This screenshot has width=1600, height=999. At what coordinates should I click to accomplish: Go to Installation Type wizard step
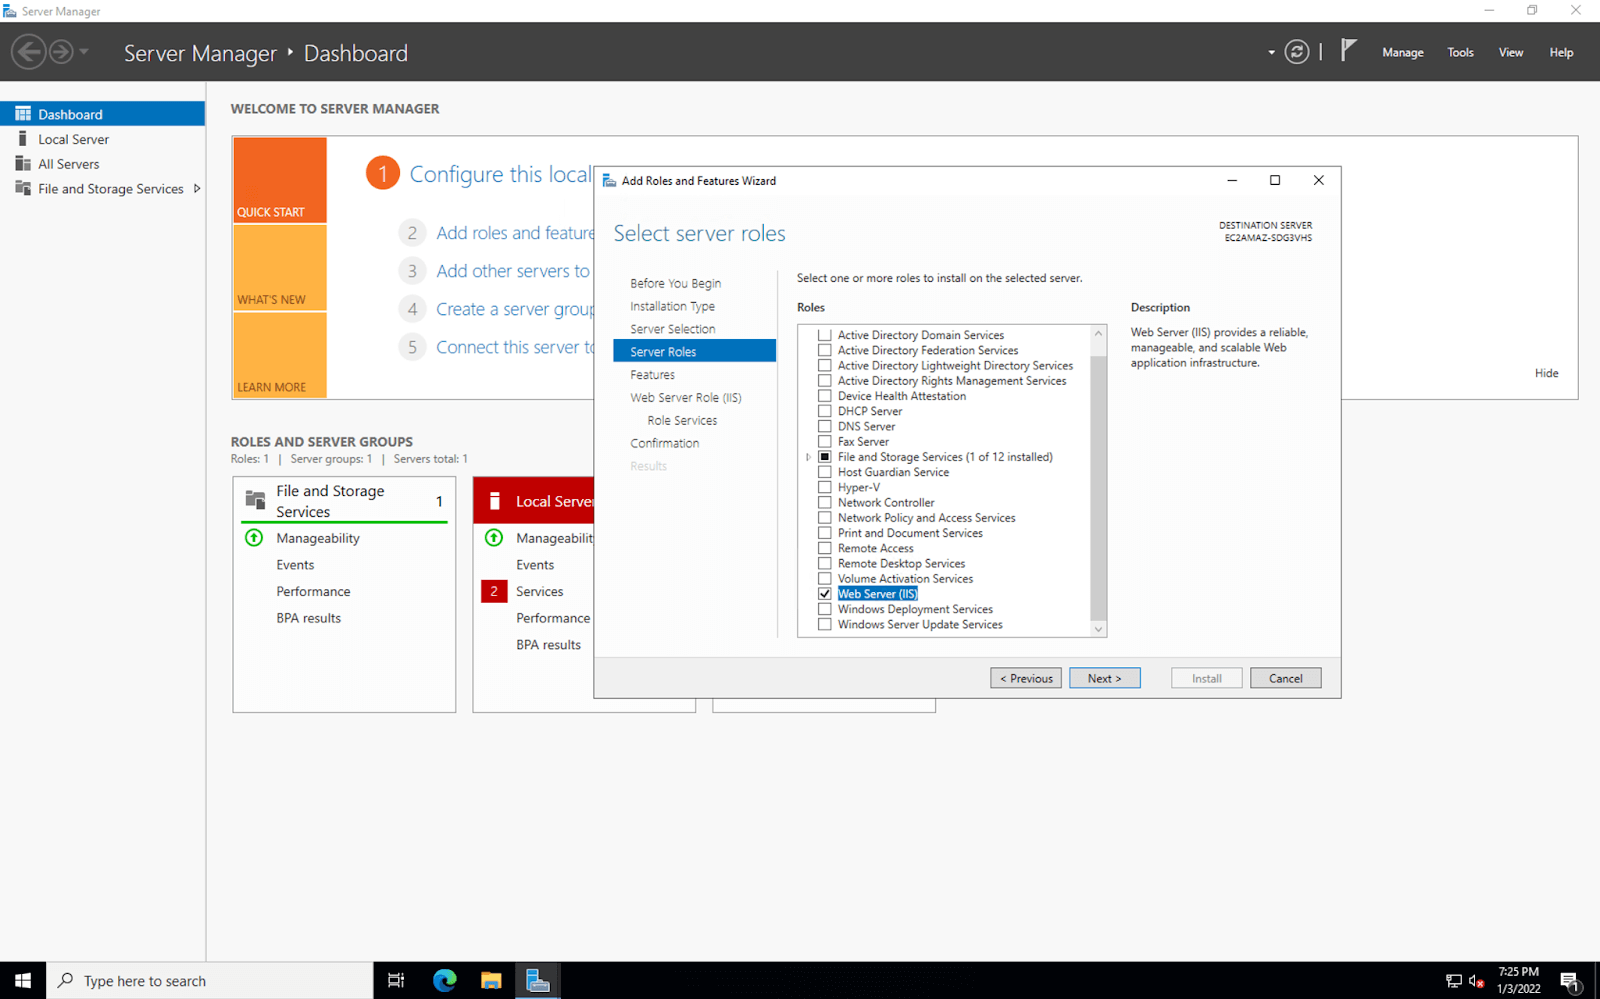(x=672, y=306)
